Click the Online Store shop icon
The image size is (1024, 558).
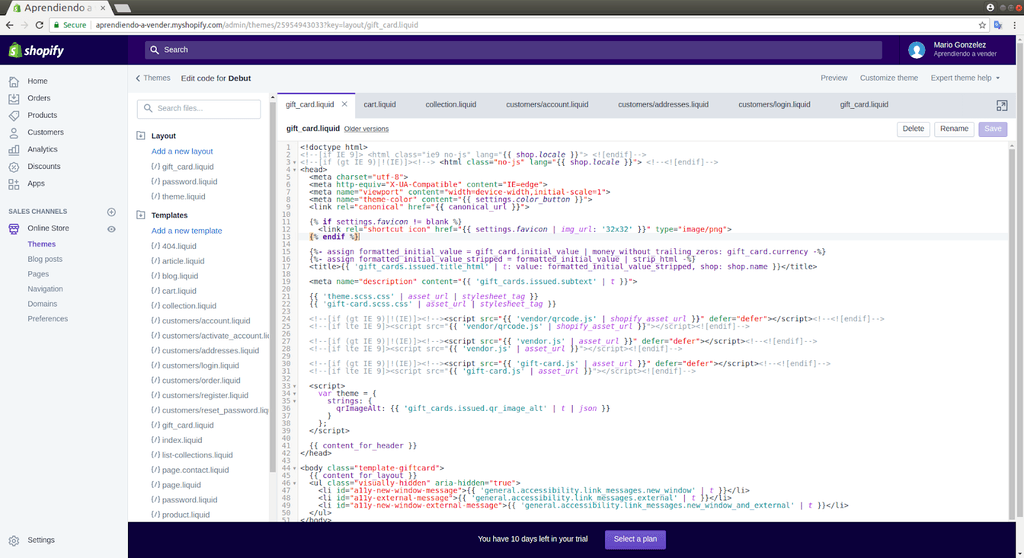click(x=14, y=229)
